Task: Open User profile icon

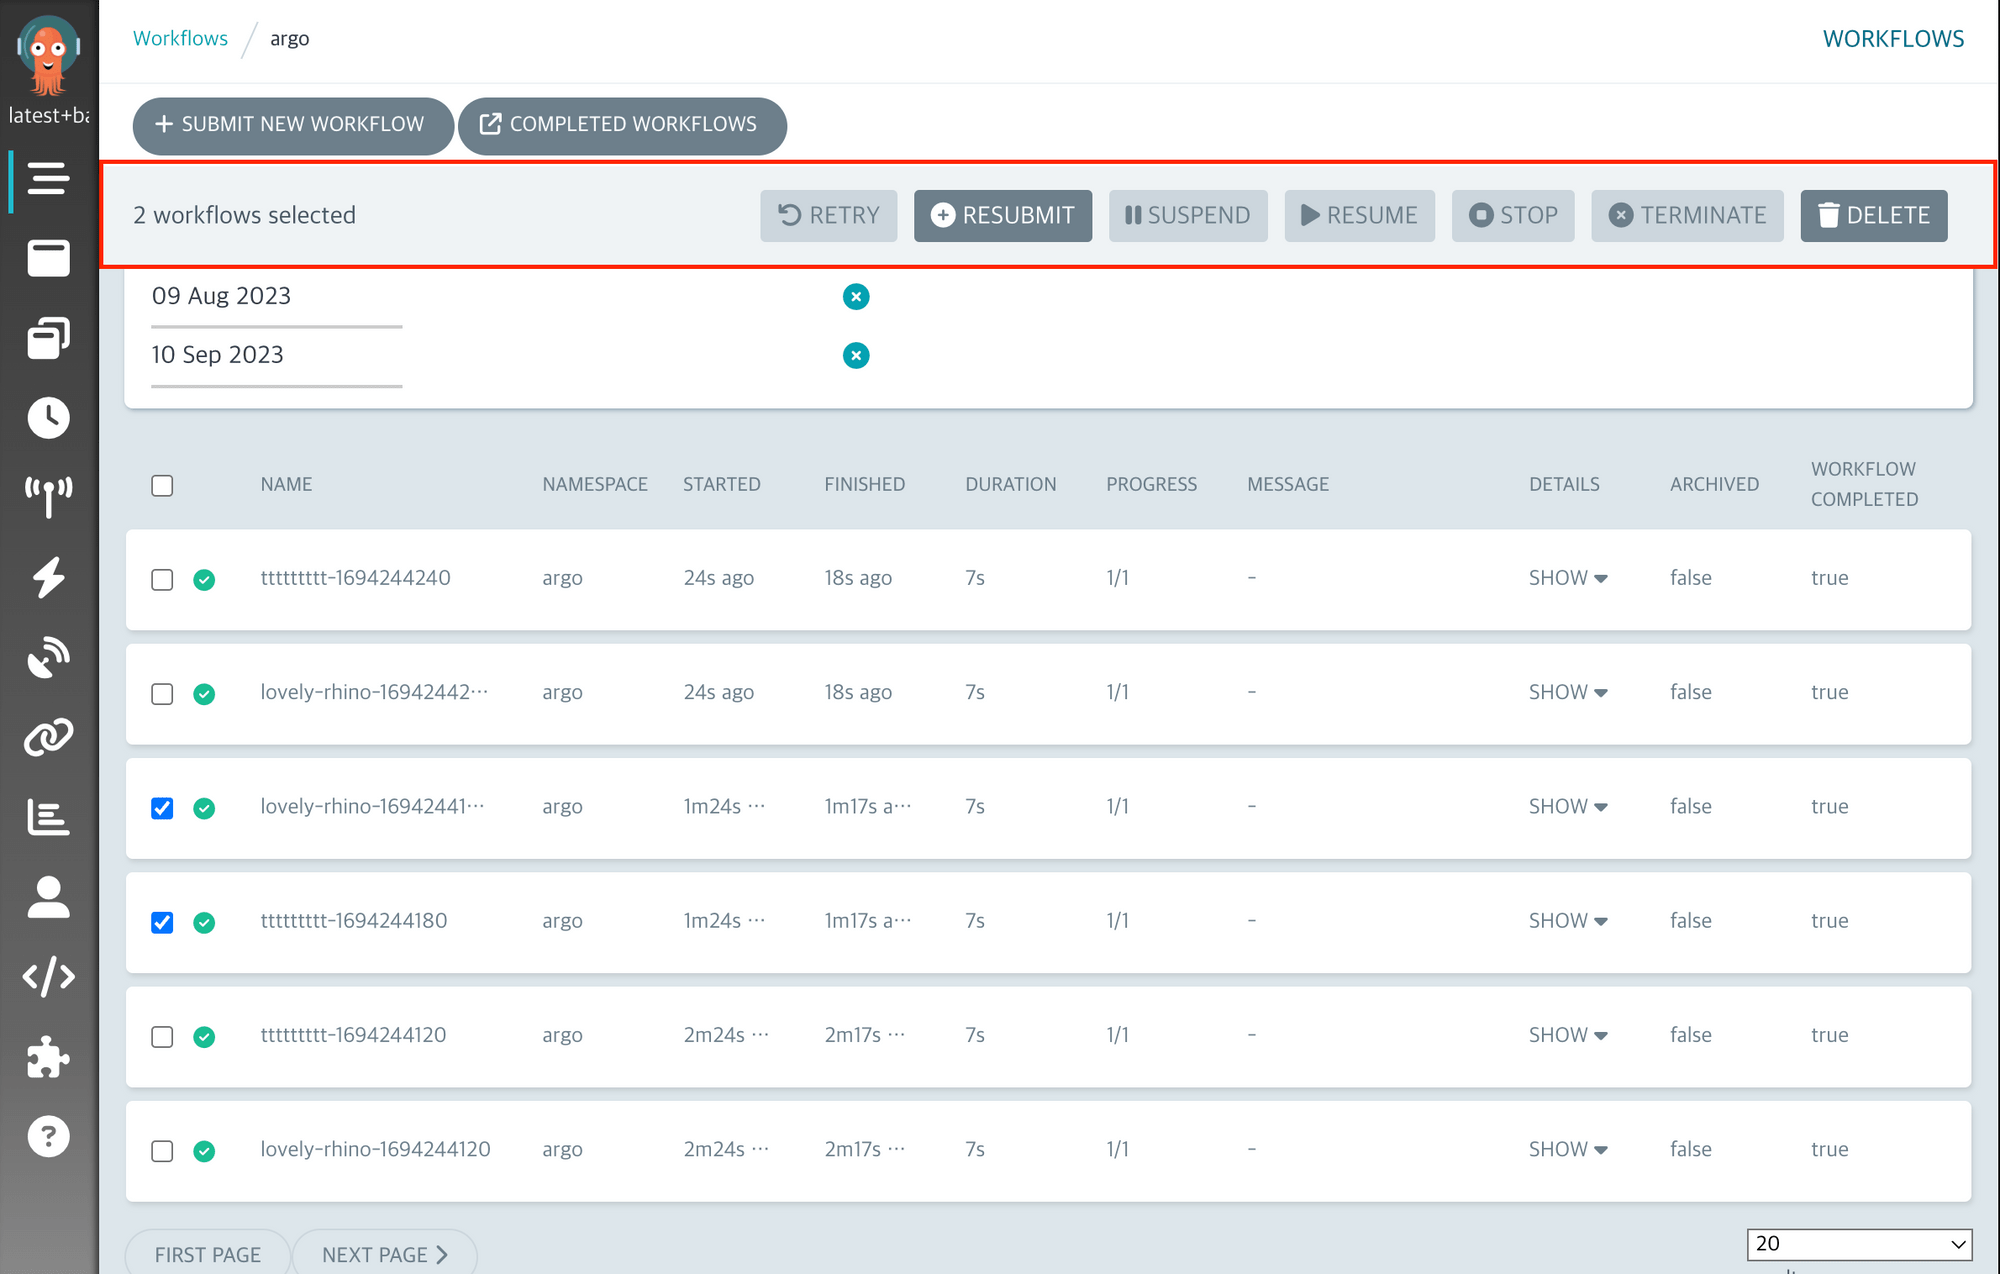Action: [x=48, y=897]
